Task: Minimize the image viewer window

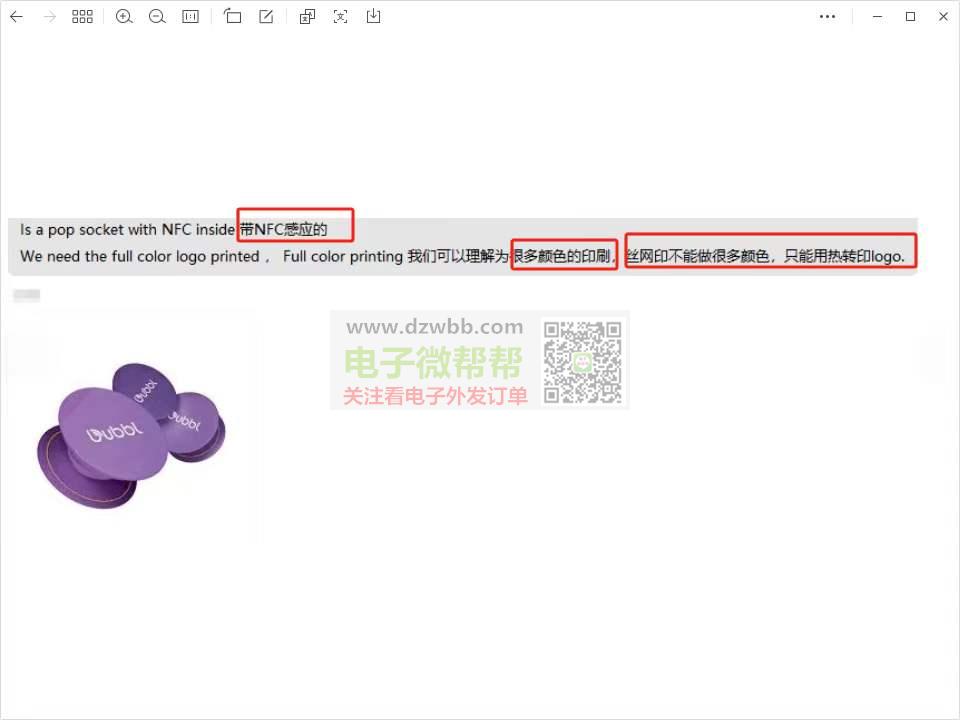Action: tap(877, 17)
